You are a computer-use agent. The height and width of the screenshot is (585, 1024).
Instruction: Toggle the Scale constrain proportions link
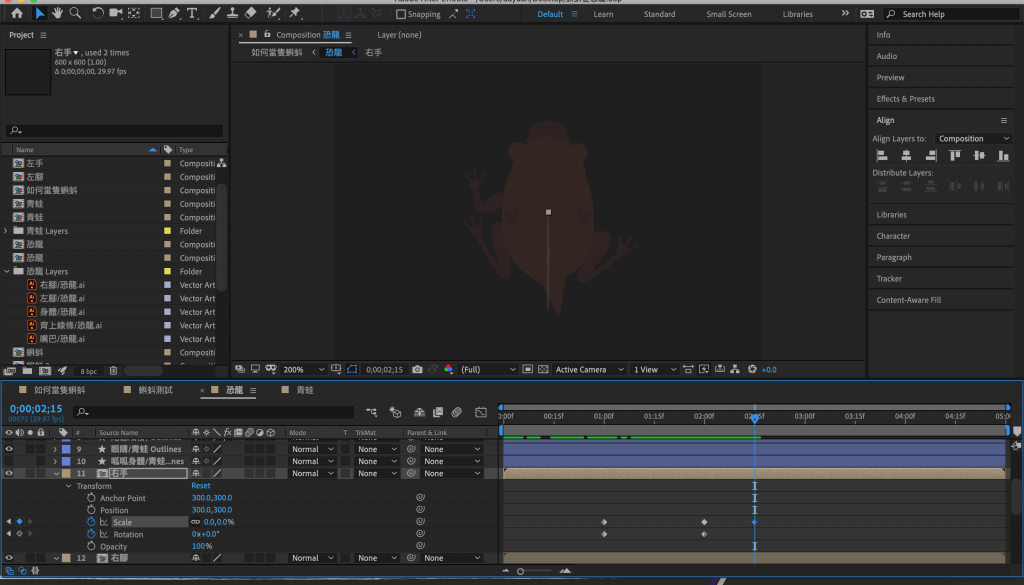[195, 522]
